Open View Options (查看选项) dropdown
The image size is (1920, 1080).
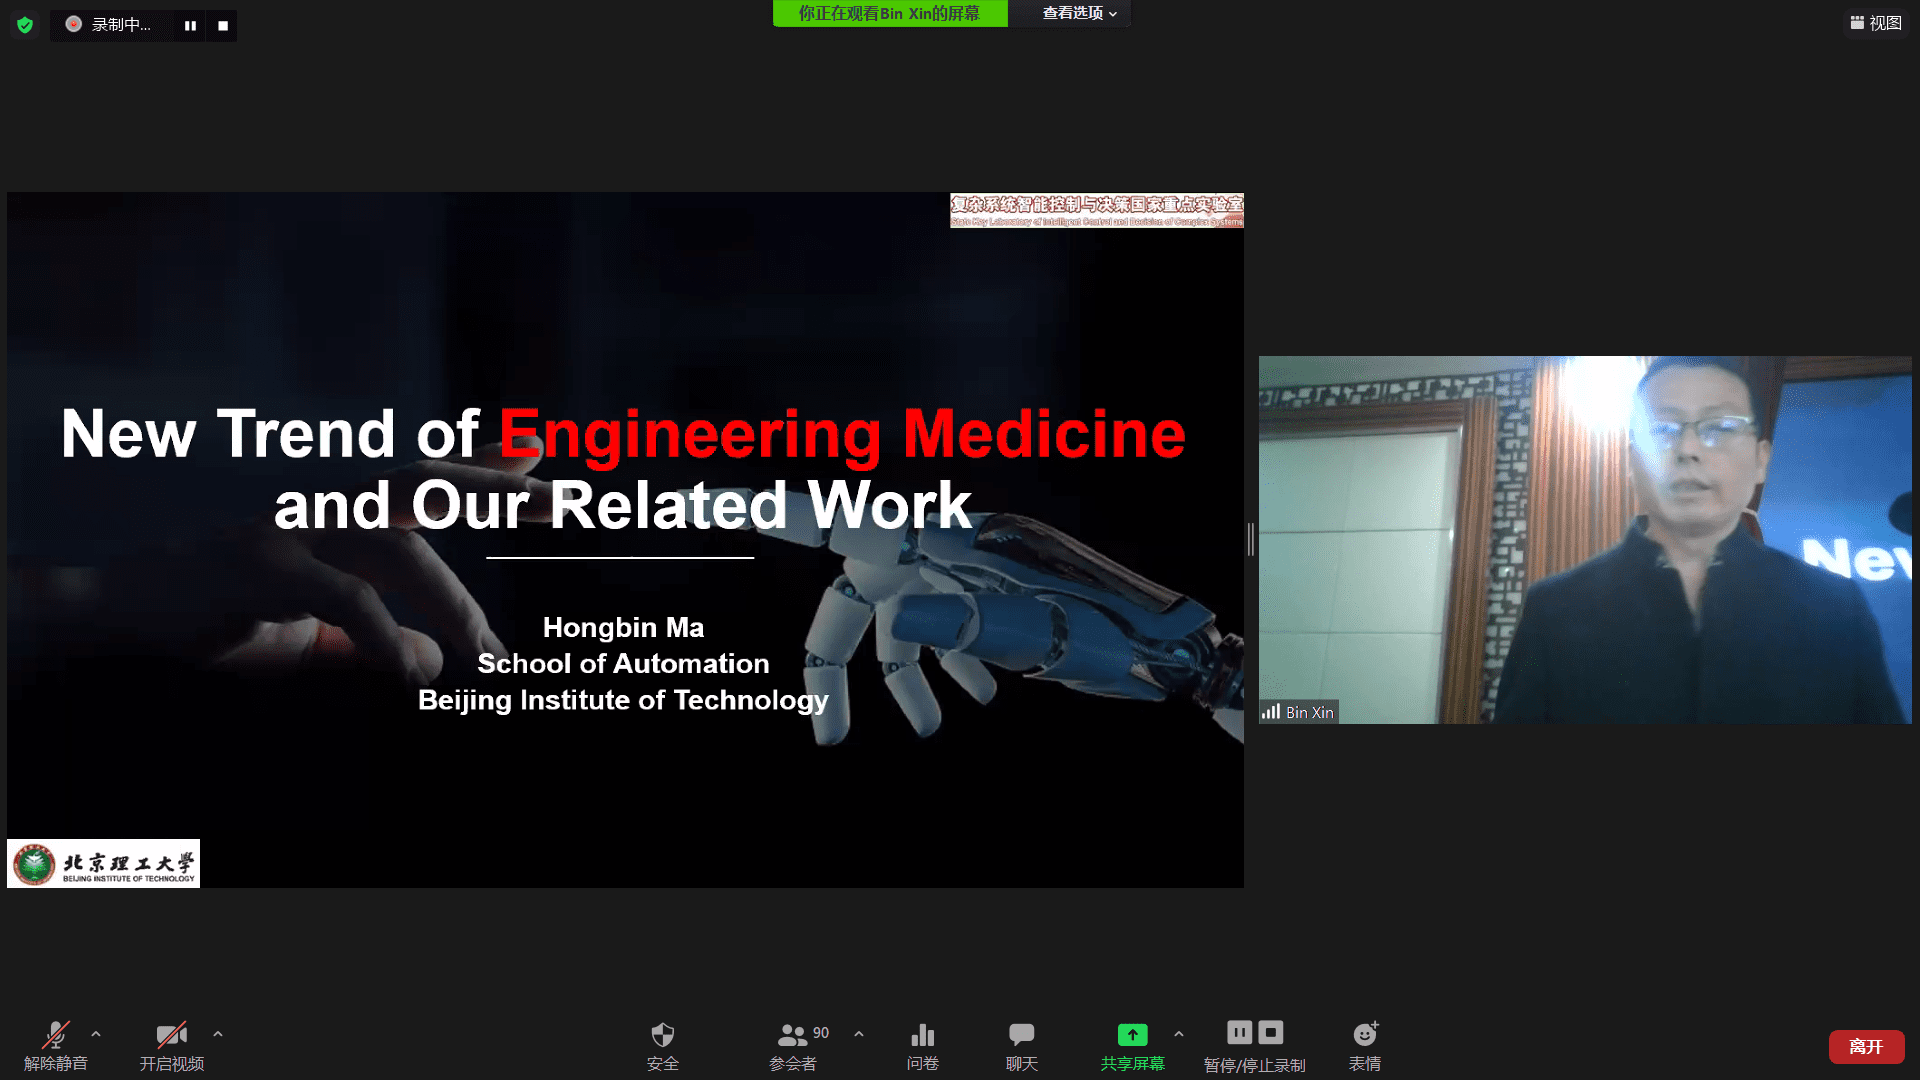[1078, 13]
